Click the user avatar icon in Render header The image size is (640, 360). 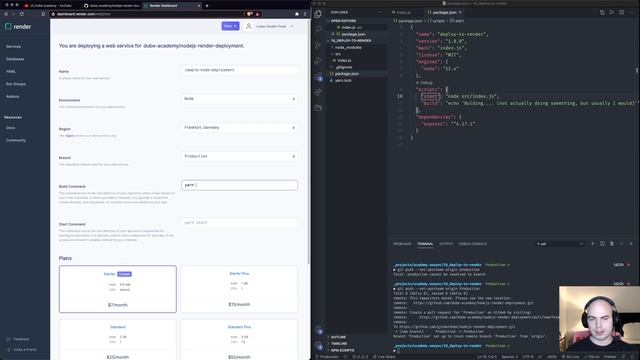[249, 26]
